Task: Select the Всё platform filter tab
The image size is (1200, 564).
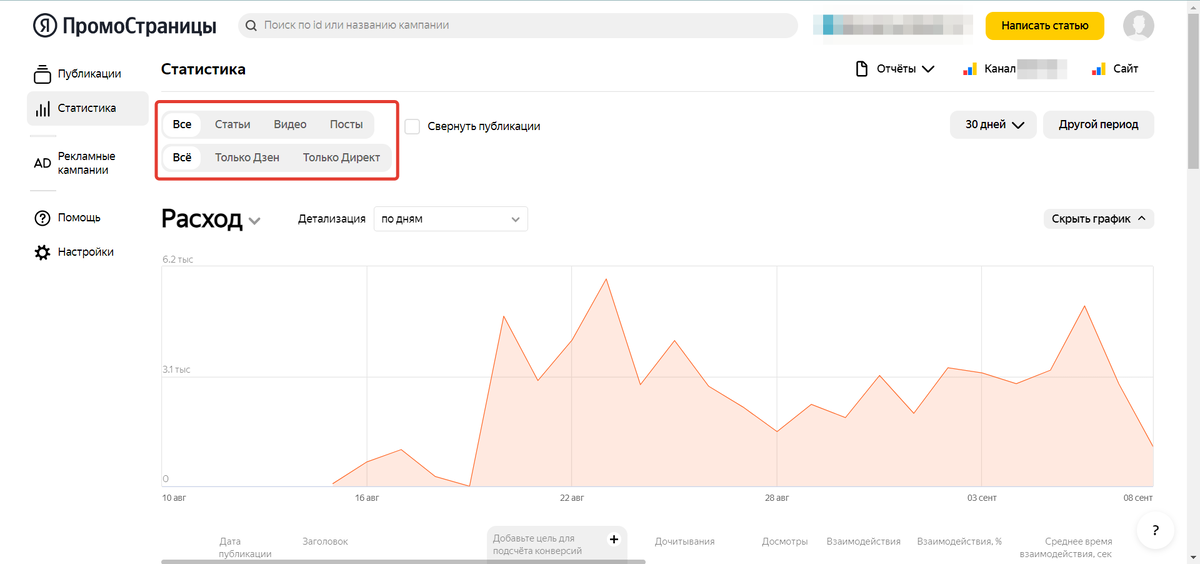Action: click(x=182, y=158)
